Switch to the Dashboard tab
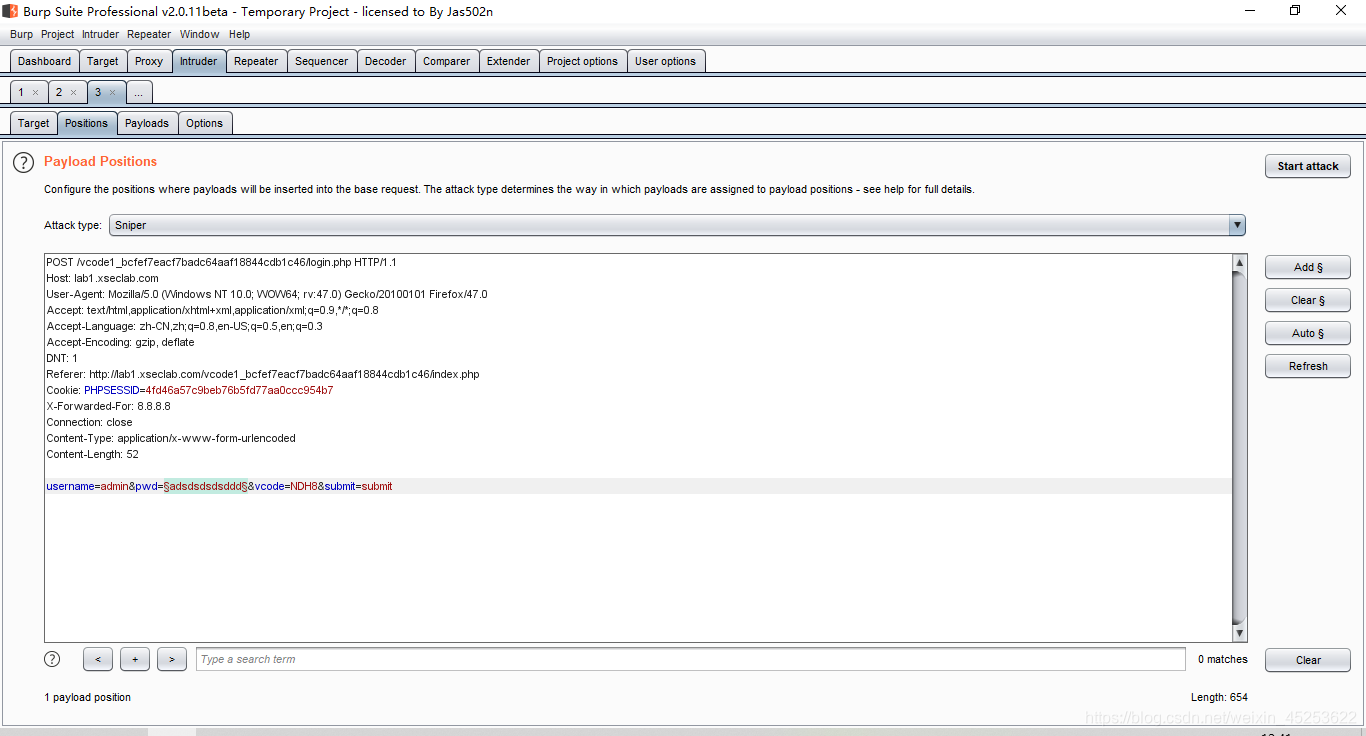1366x736 pixels. 44,61
